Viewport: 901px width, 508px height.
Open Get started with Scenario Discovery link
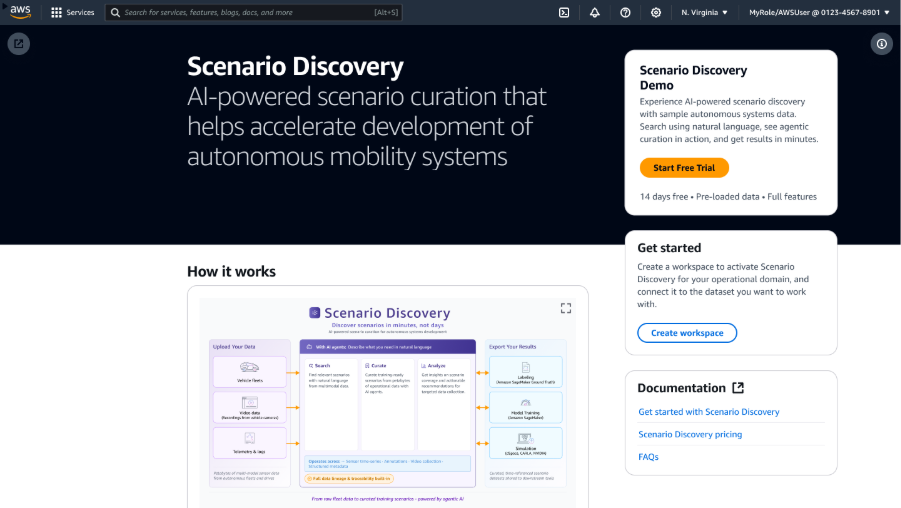(709, 411)
